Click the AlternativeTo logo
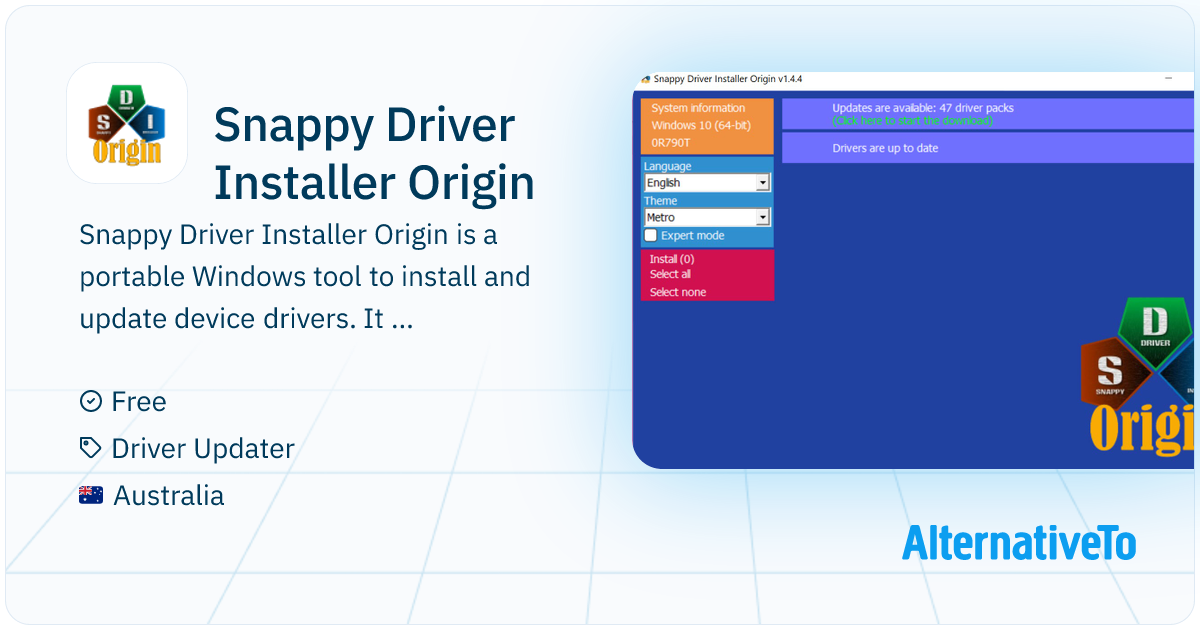Image resolution: width=1200 pixels, height=630 pixels. [x=1019, y=546]
